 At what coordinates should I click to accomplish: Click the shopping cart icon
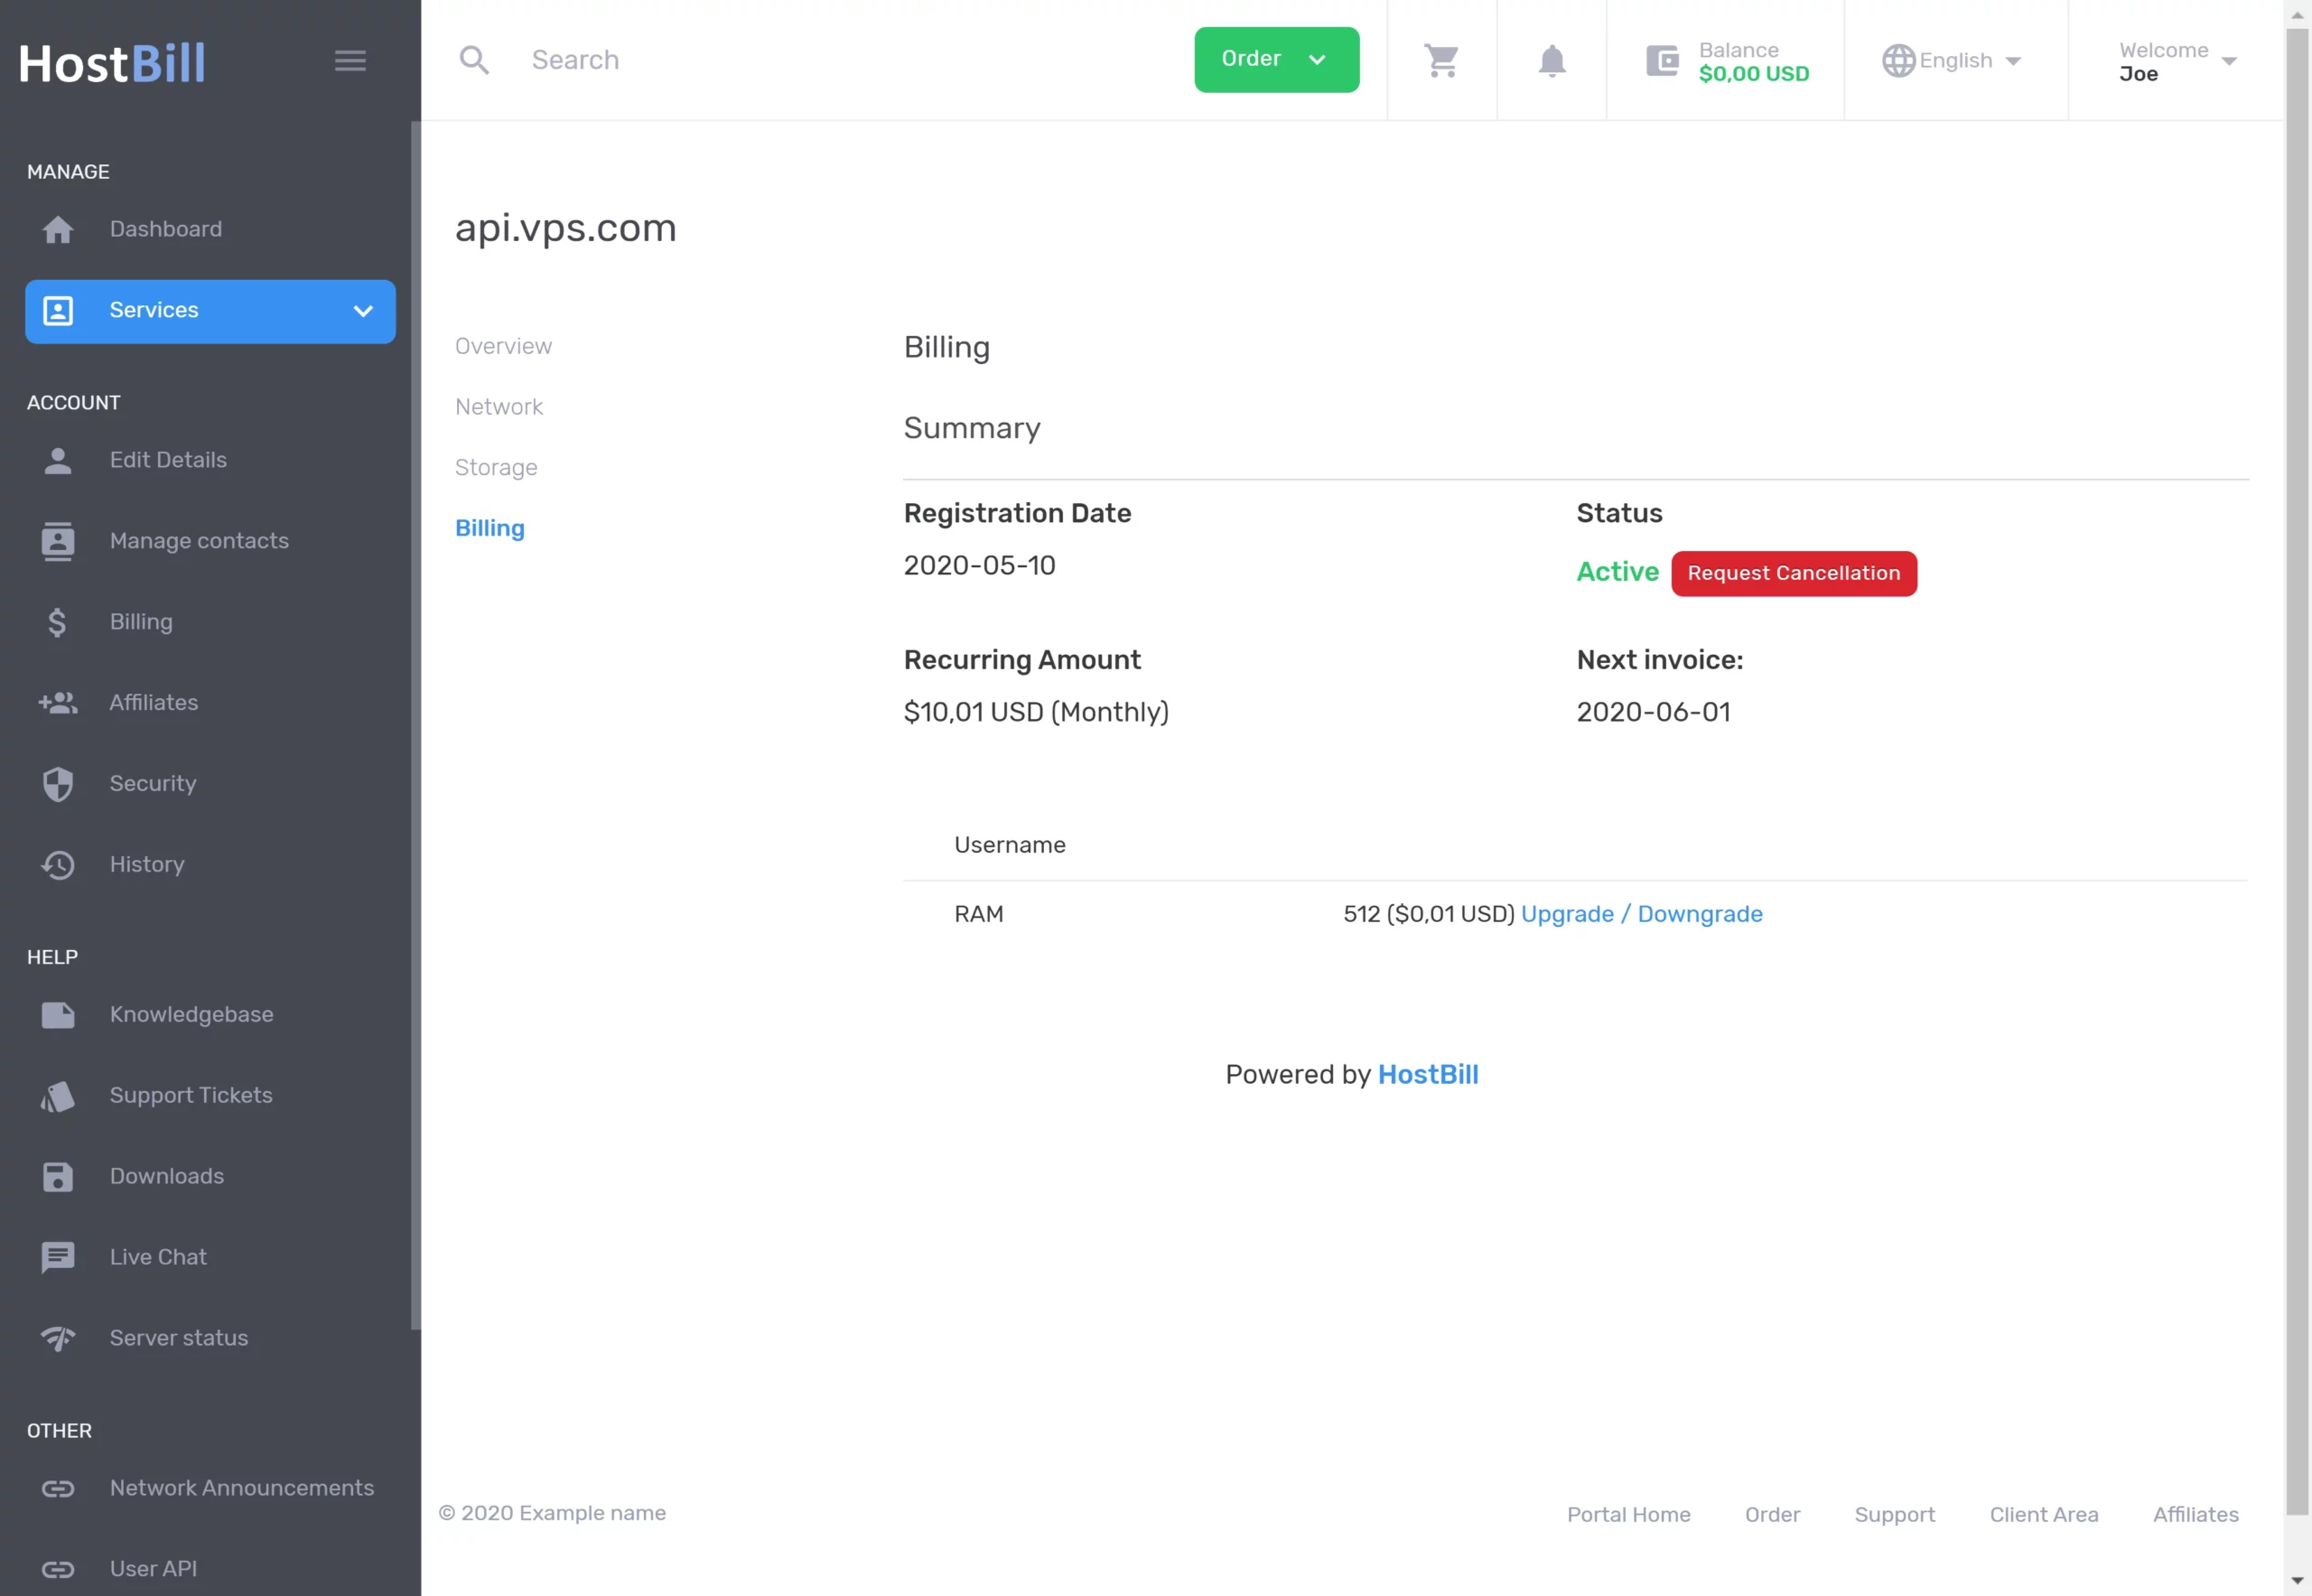[x=1441, y=60]
